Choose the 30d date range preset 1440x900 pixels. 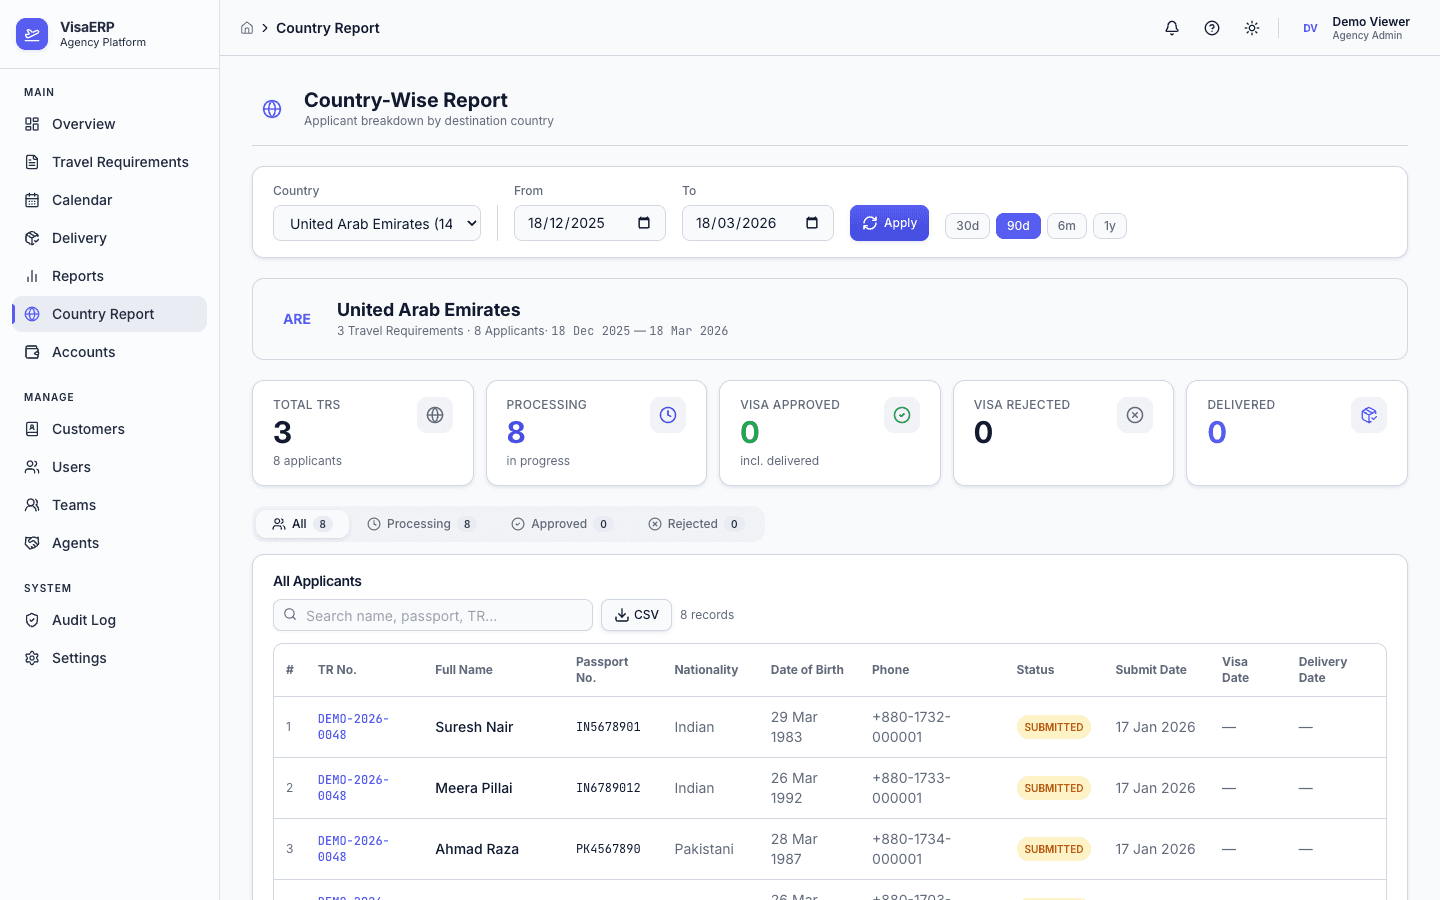point(967,226)
